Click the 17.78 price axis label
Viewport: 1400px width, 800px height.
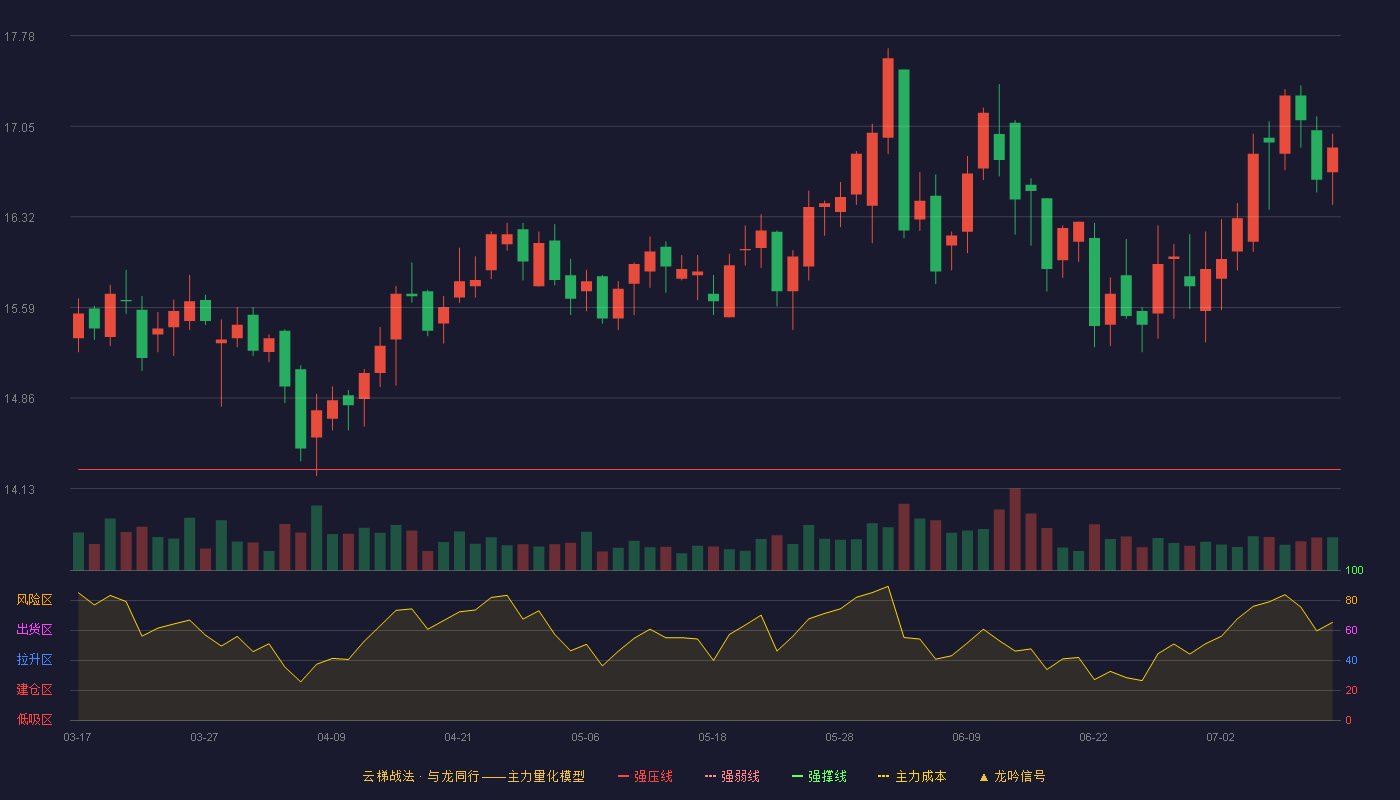click(x=19, y=37)
